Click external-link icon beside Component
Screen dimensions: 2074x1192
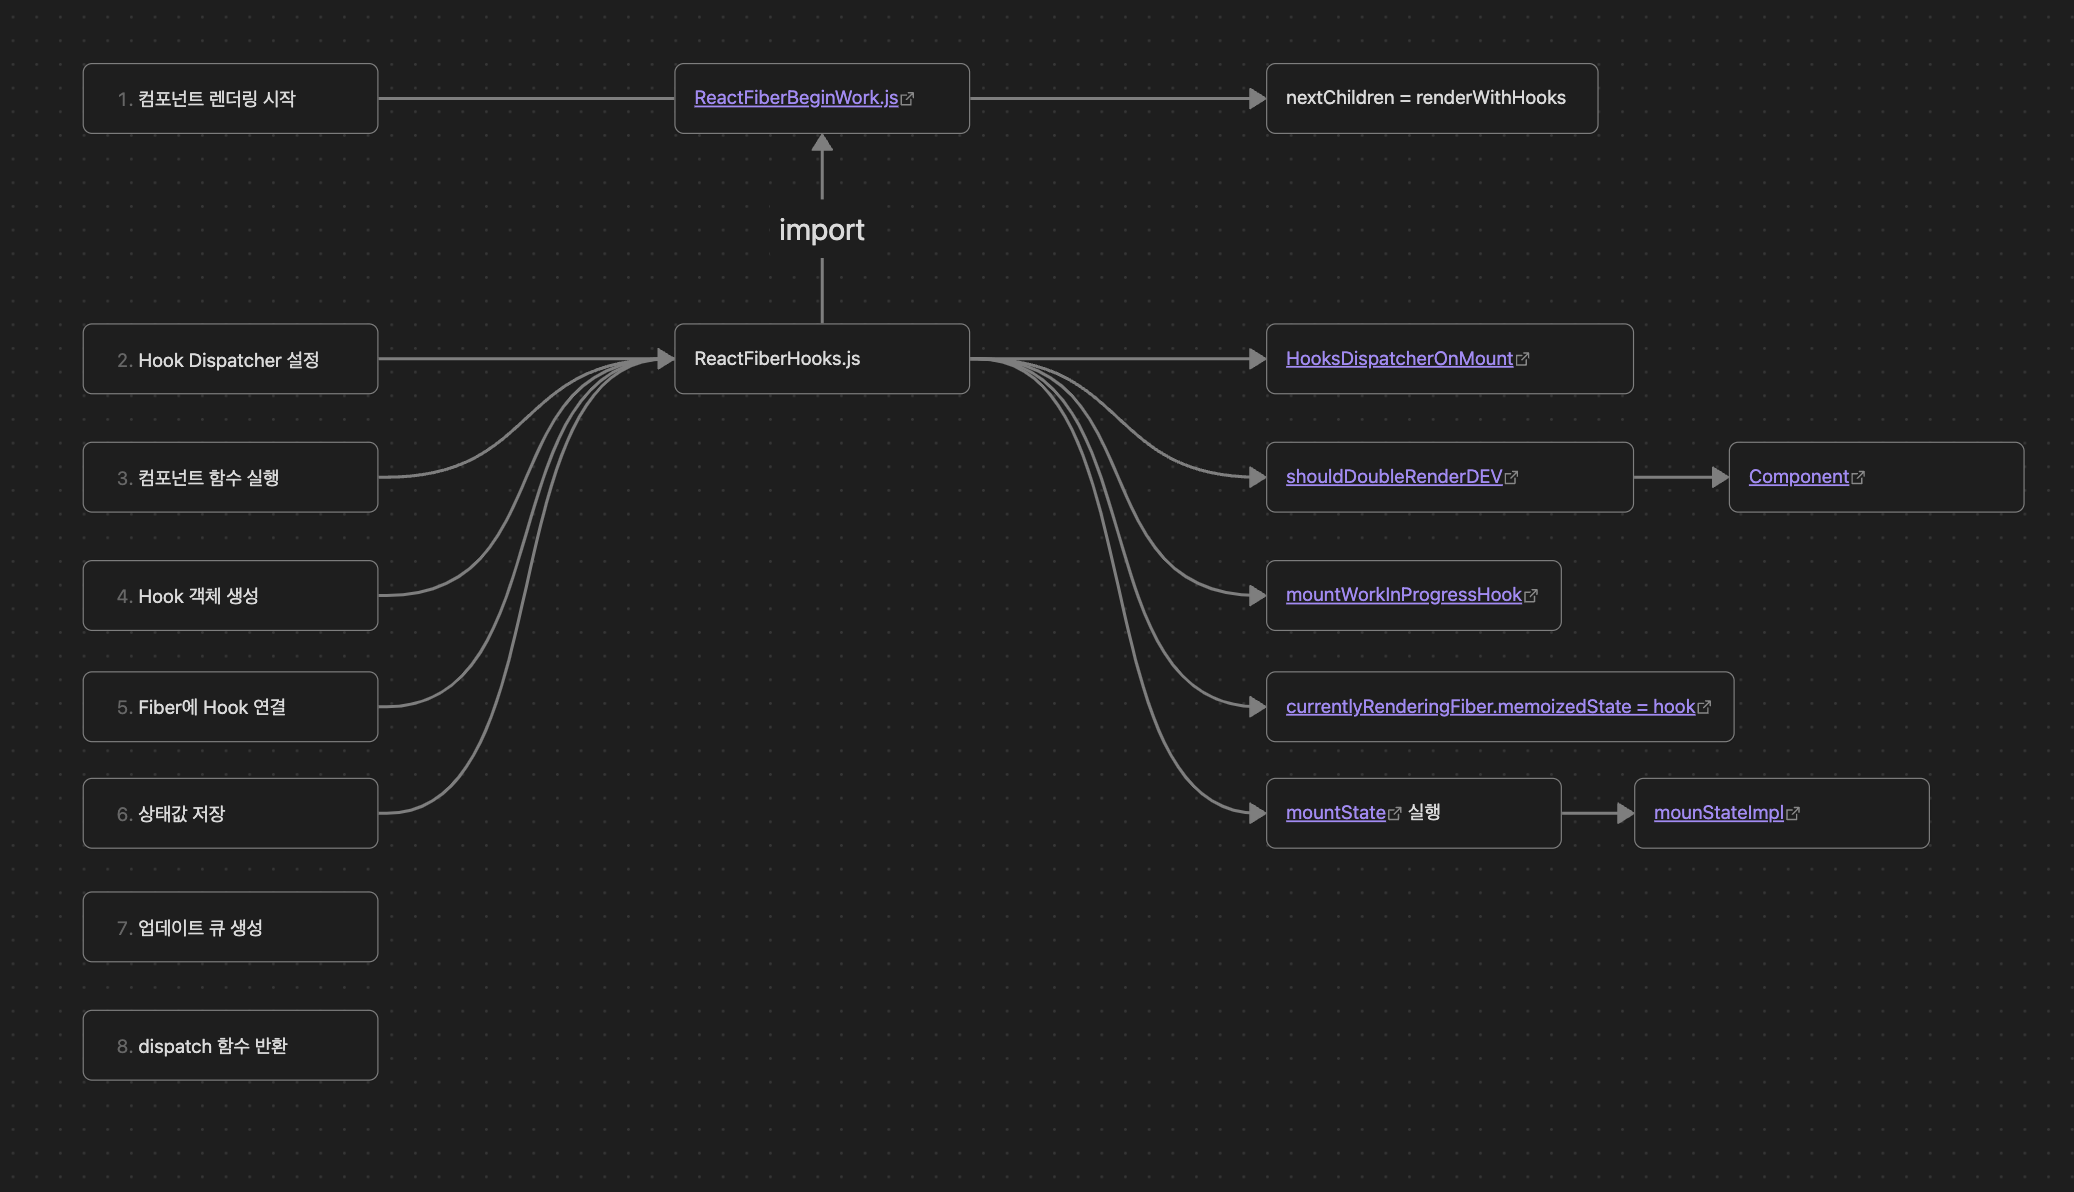coord(1858,478)
